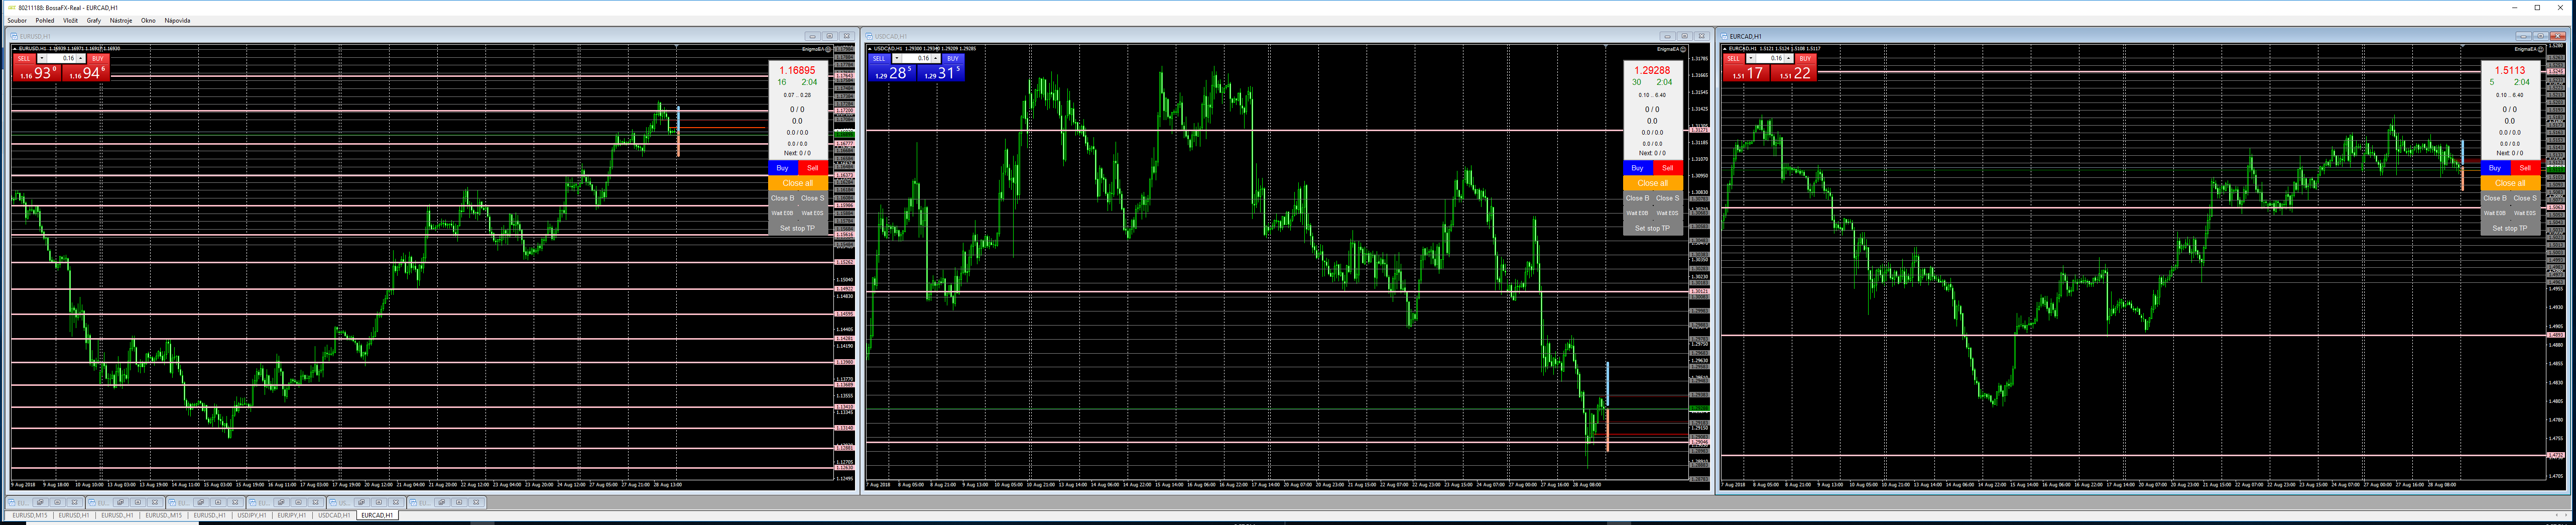Click blue Buy button on EURUSD EnigmaEA panel
The height and width of the screenshot is (525, 2576).
783,168
